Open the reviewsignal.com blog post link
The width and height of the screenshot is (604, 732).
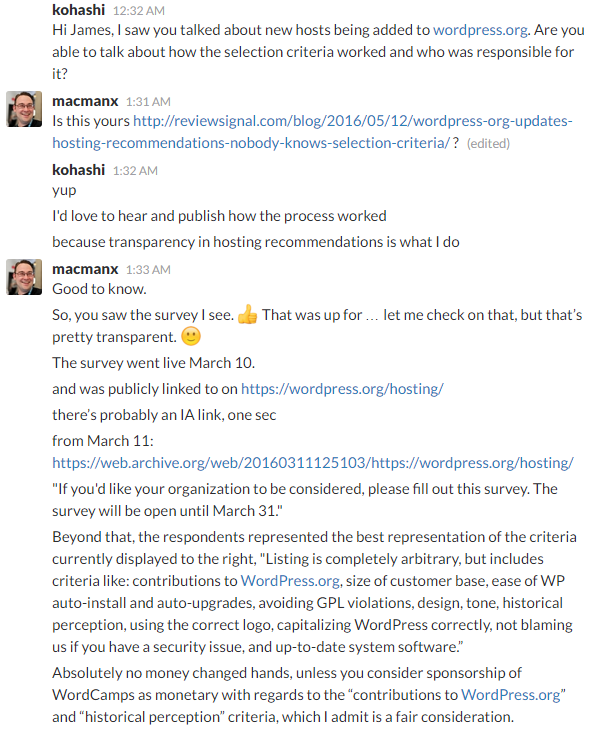coord(312,132)
